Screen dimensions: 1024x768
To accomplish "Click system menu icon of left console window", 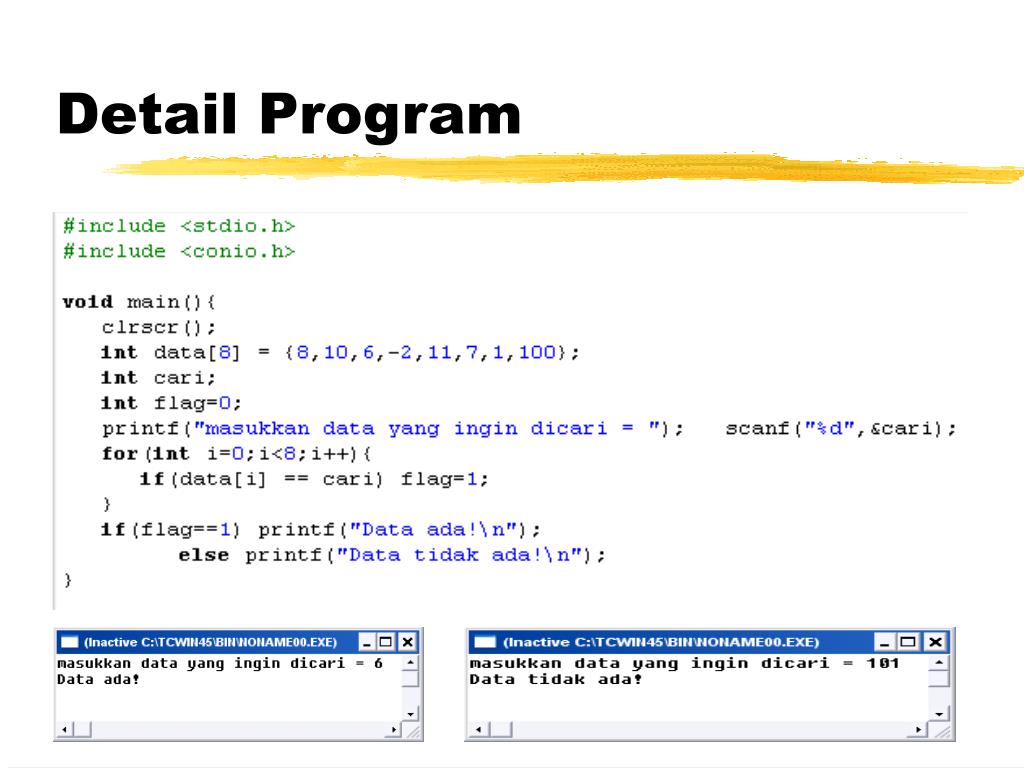I will tap(69, 642).
